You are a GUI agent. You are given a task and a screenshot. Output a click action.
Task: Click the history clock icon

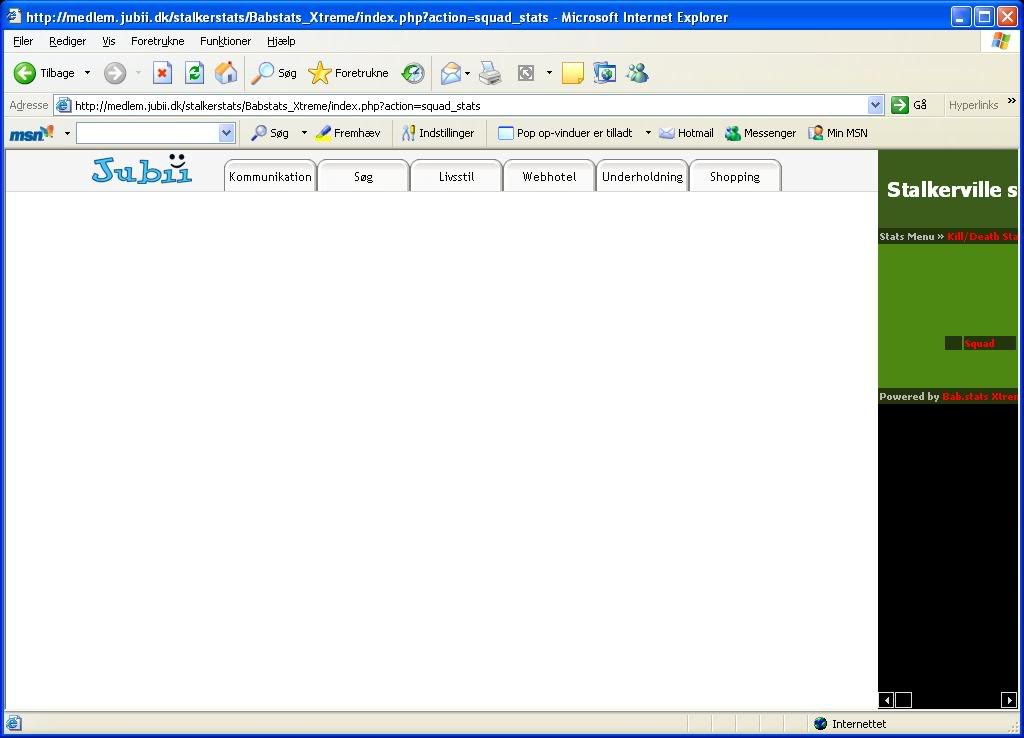point(413,73)
